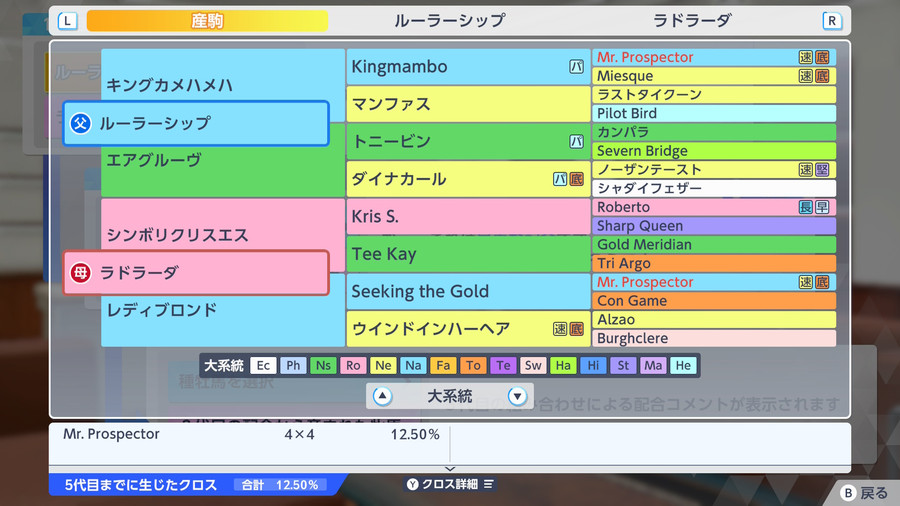This screenshot has width=900, height=506.
Task: Open the クロス詳細 list menu icon
Action: 488,484
